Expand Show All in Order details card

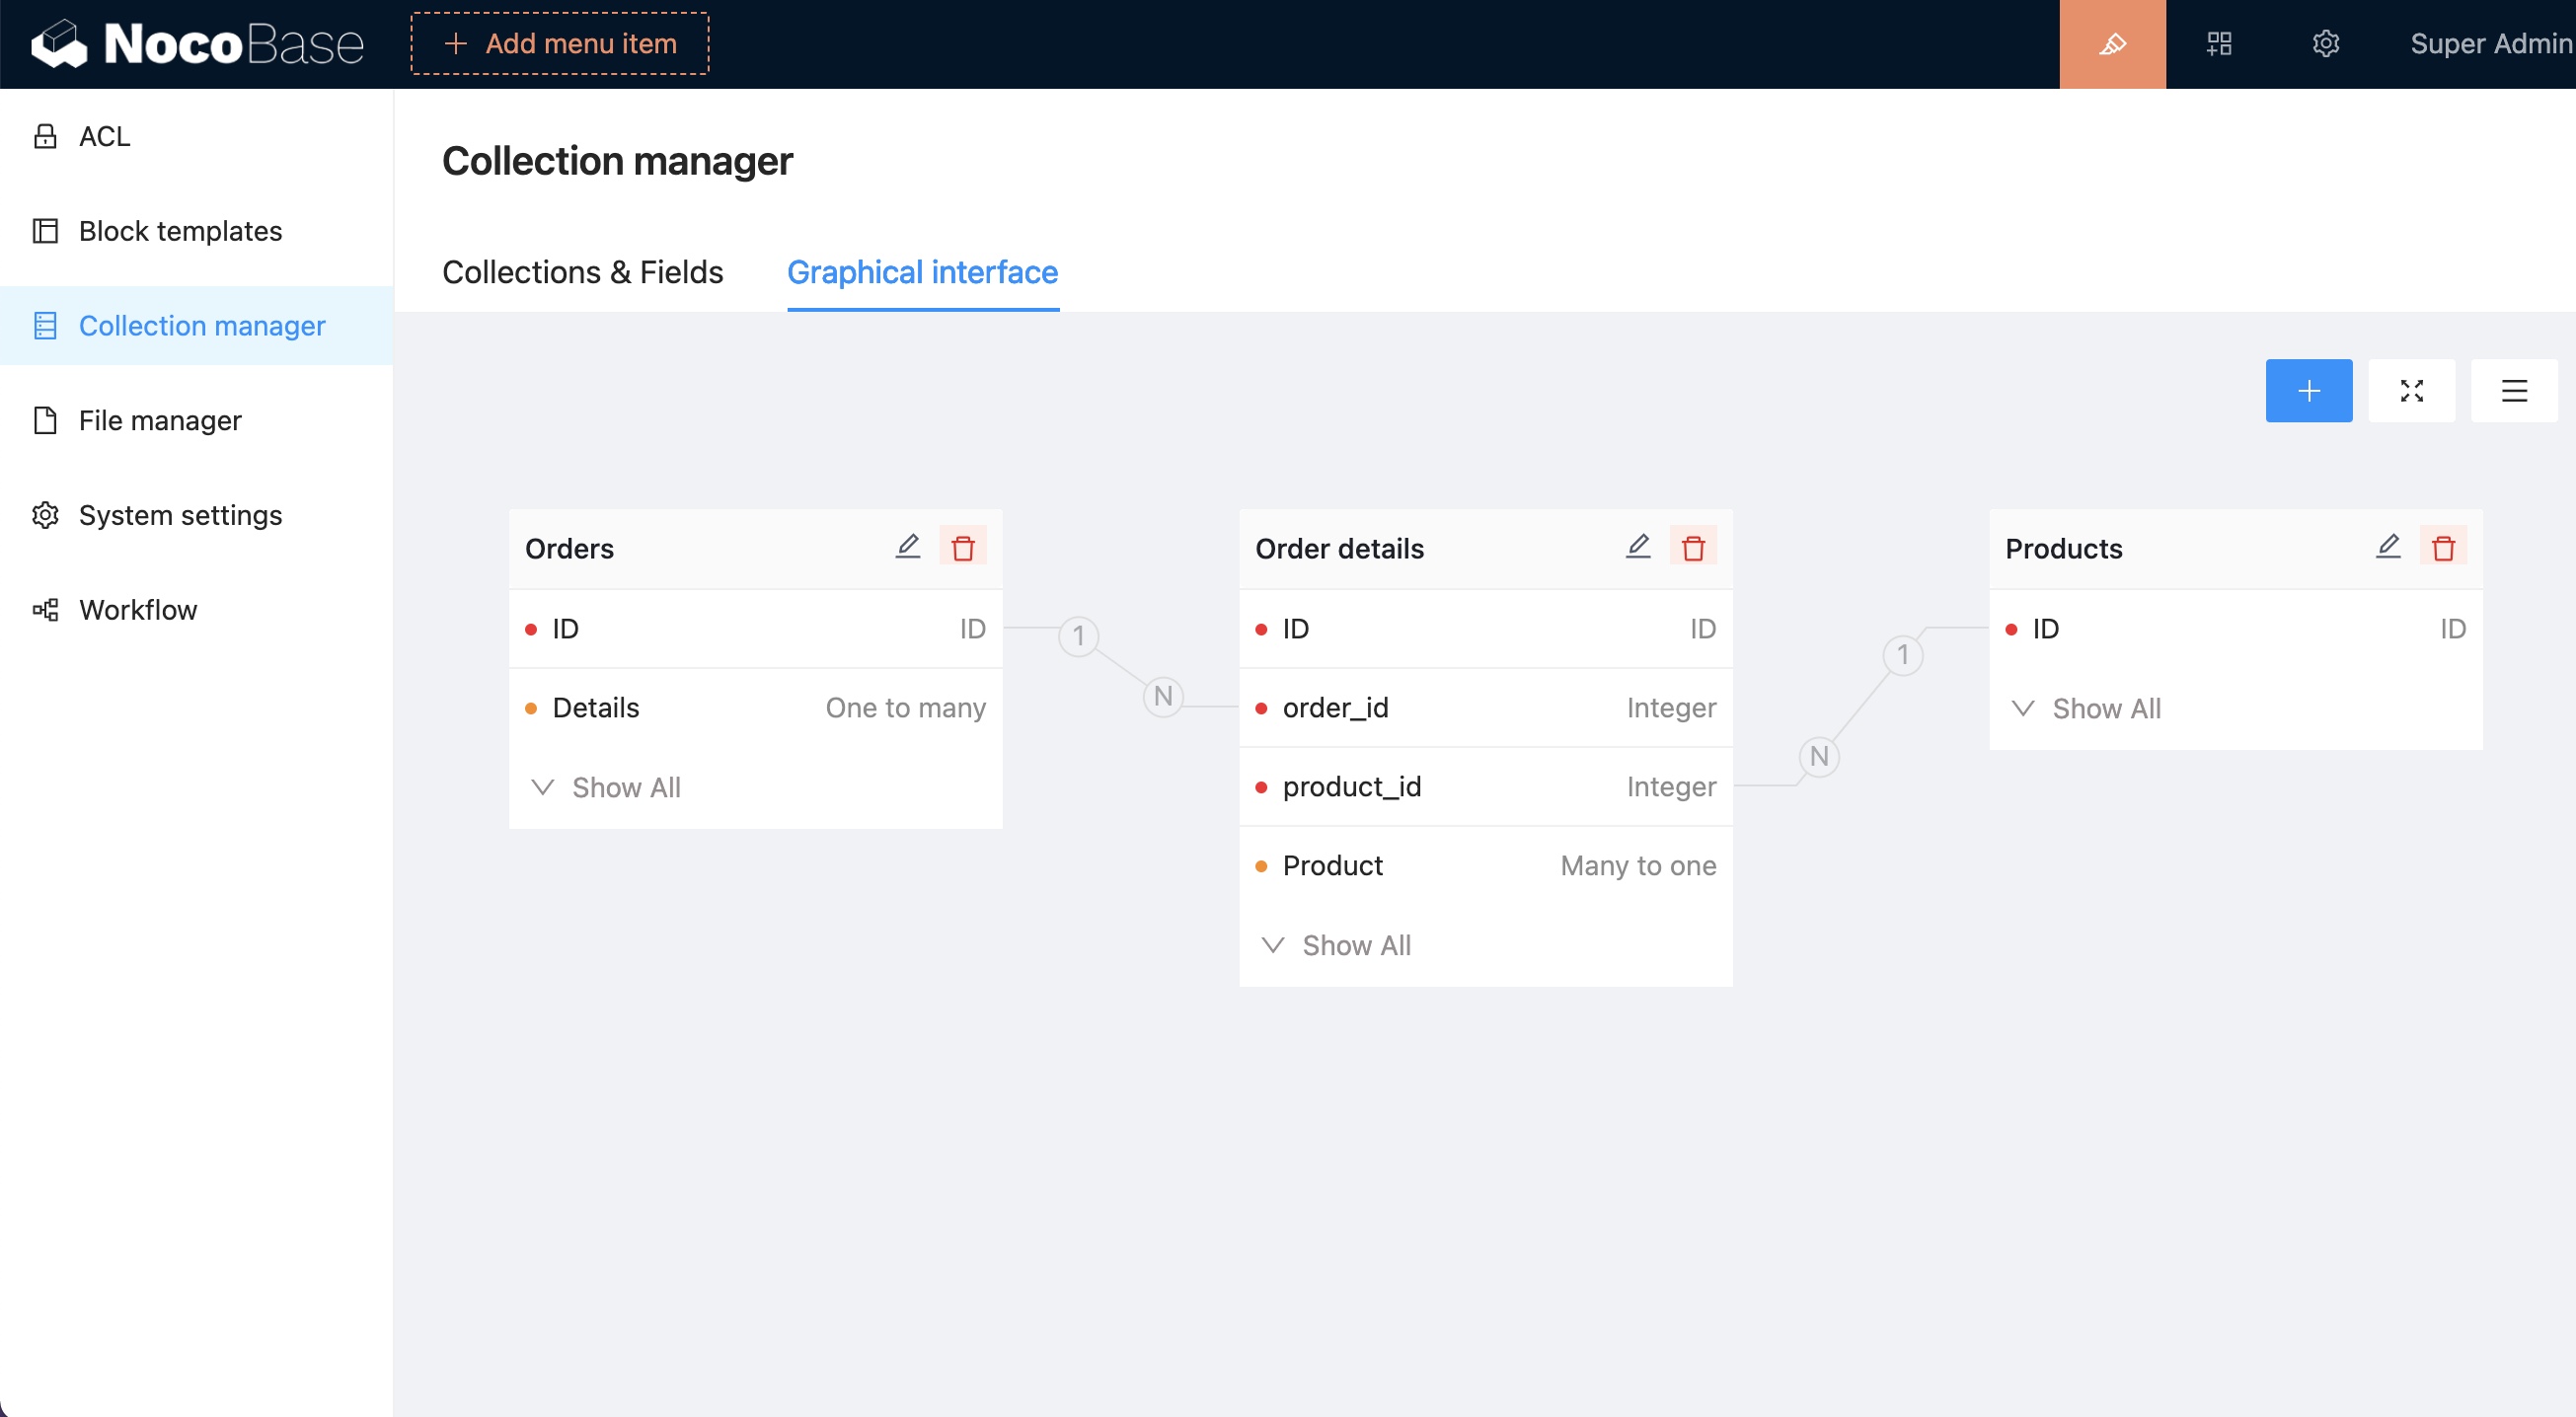coord(1337,946)
